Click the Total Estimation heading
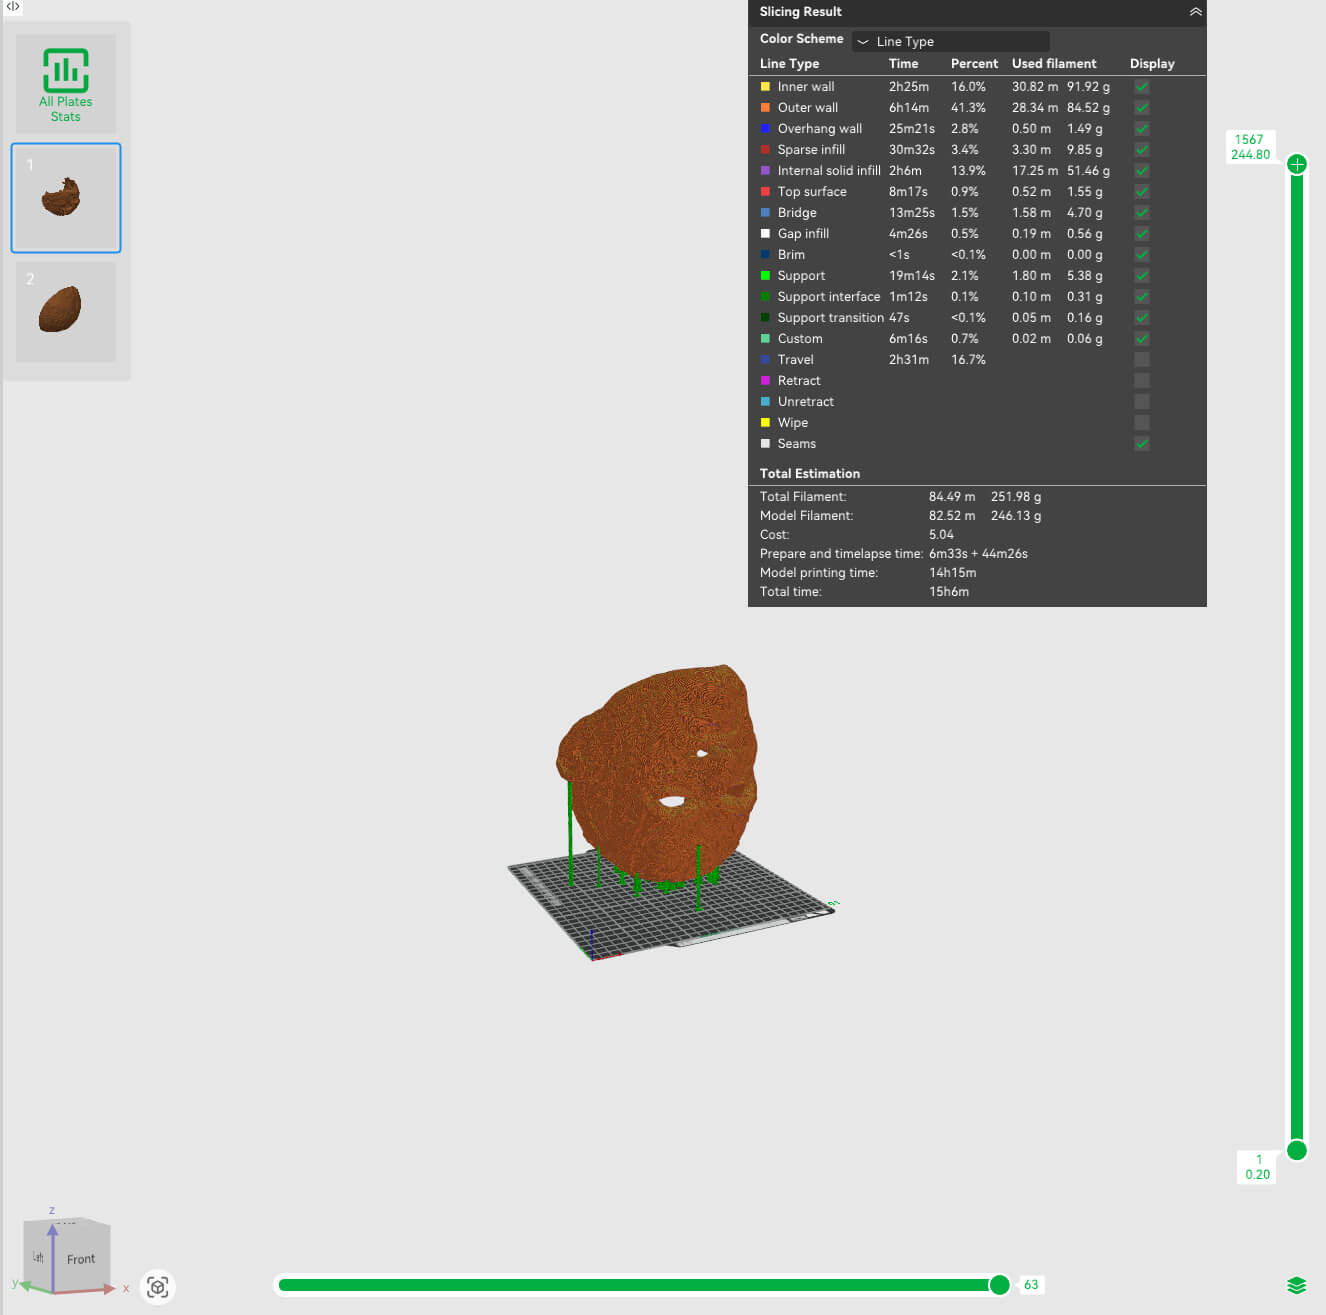The height and width of the screenshot is (1315, 1326). tap(810, 474)
